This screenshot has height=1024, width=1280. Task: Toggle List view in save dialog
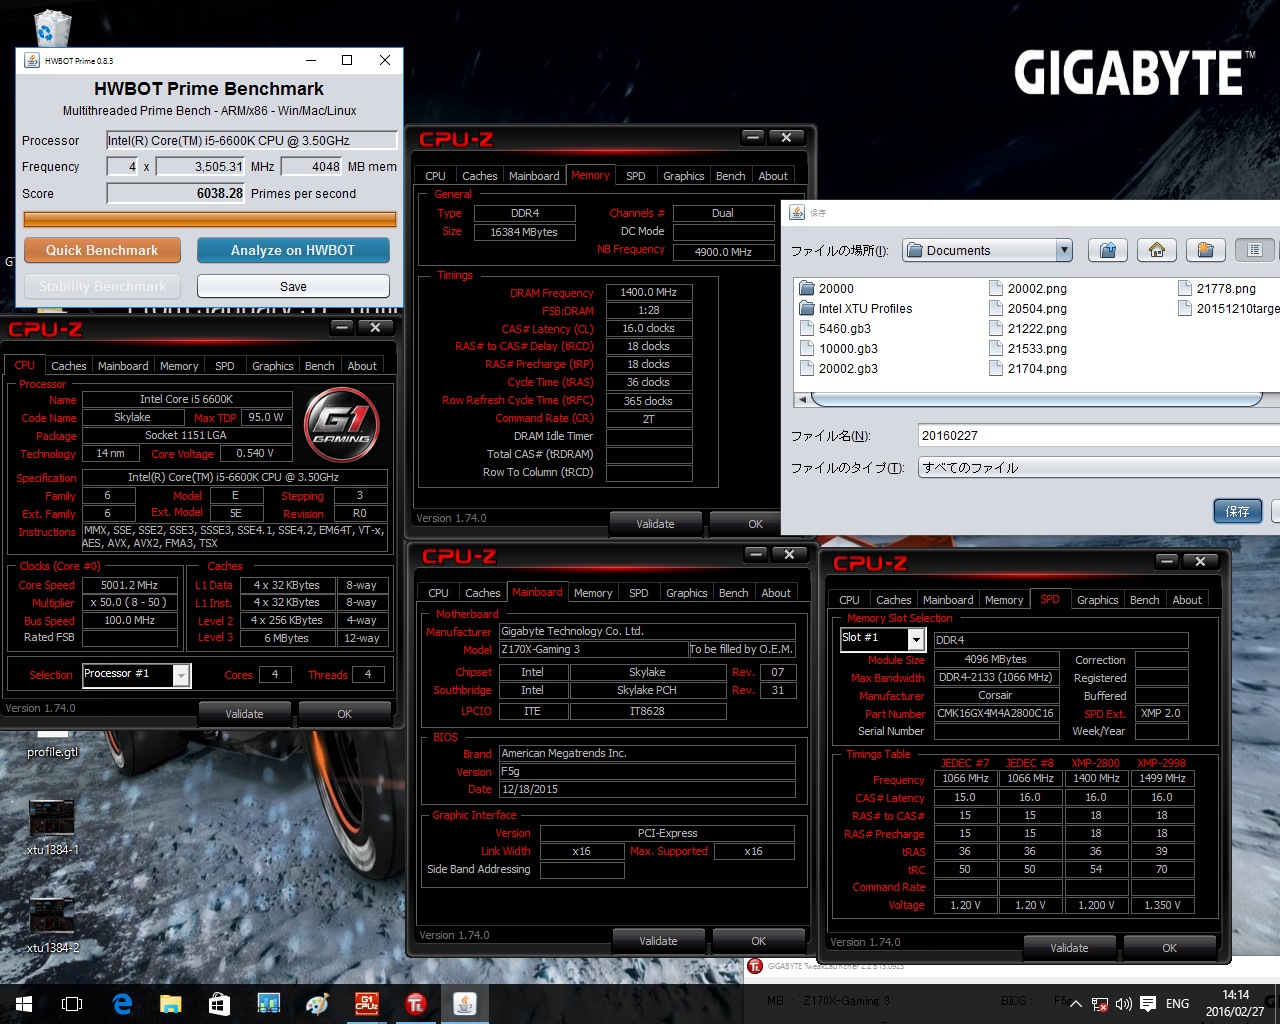[x=1255, y=250]
